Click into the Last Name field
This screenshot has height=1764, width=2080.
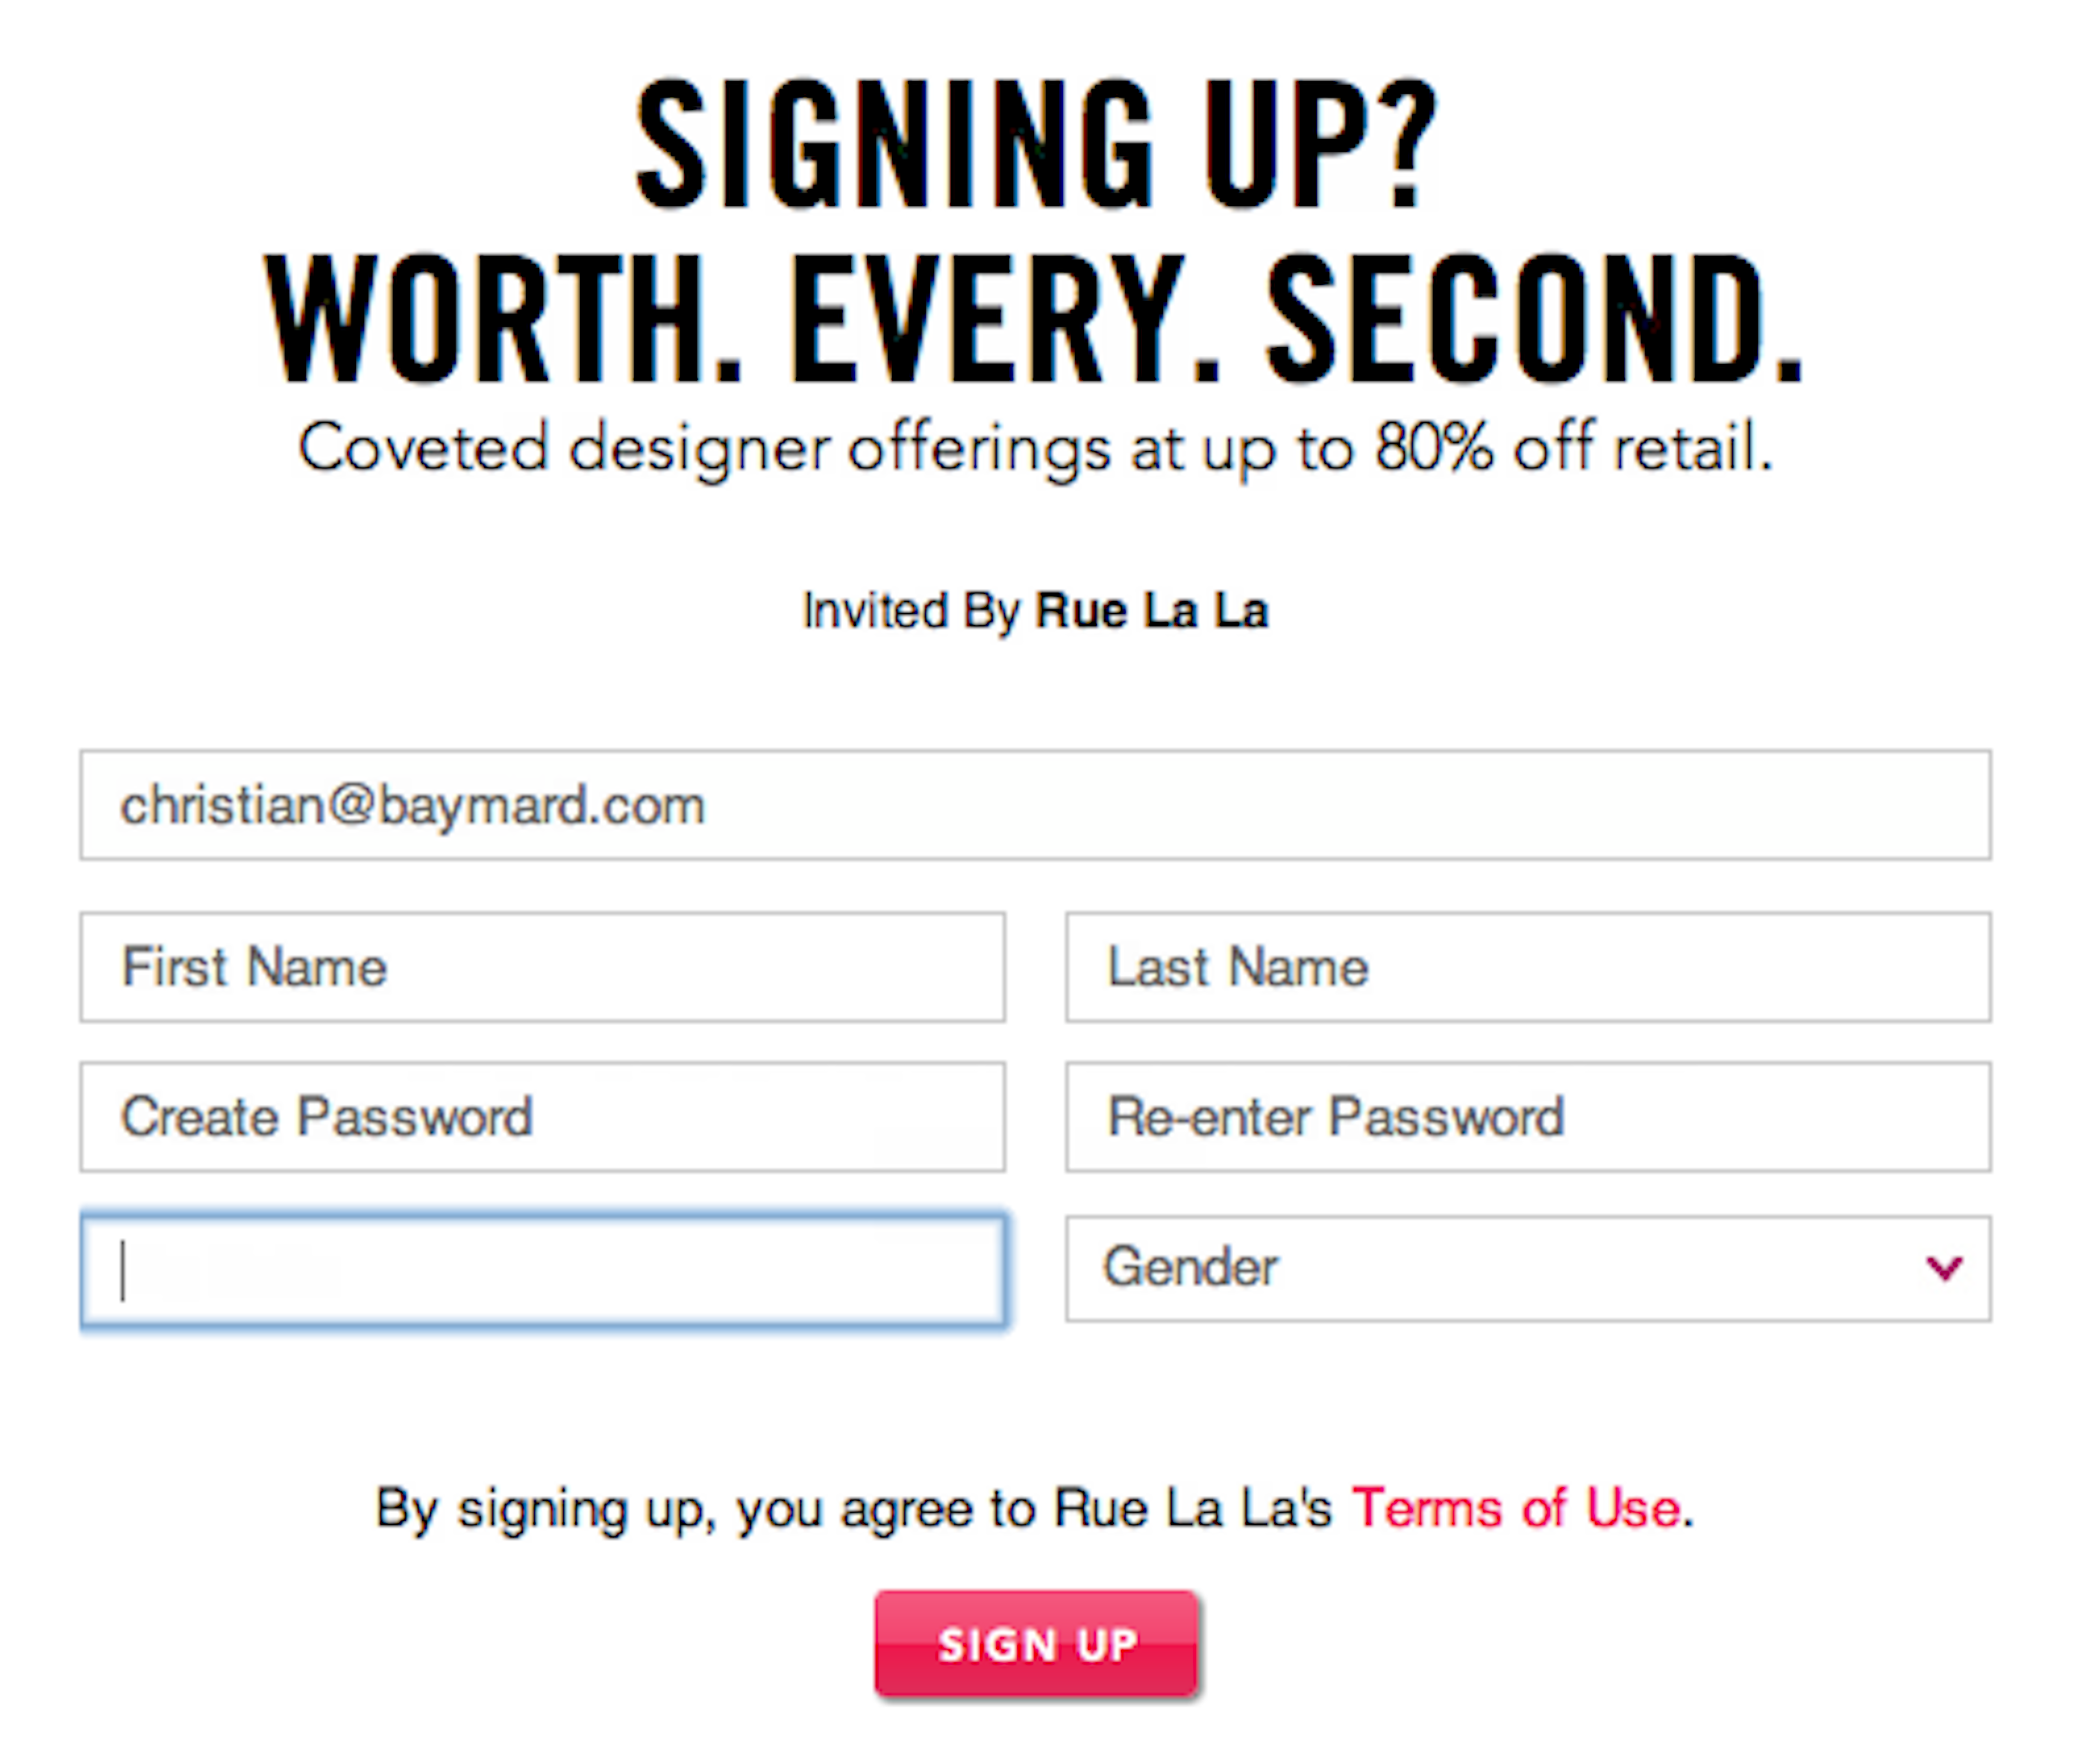click(x=1527, y=967)
